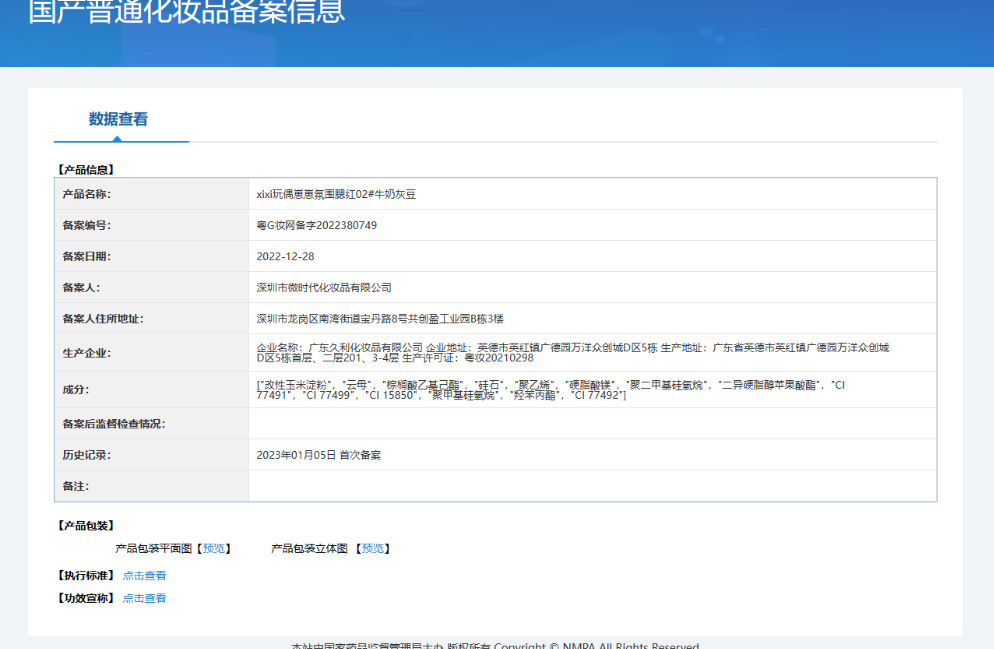Click the 成分 row label
This screenshot has width=994, height=649.
tap(76, 390)
